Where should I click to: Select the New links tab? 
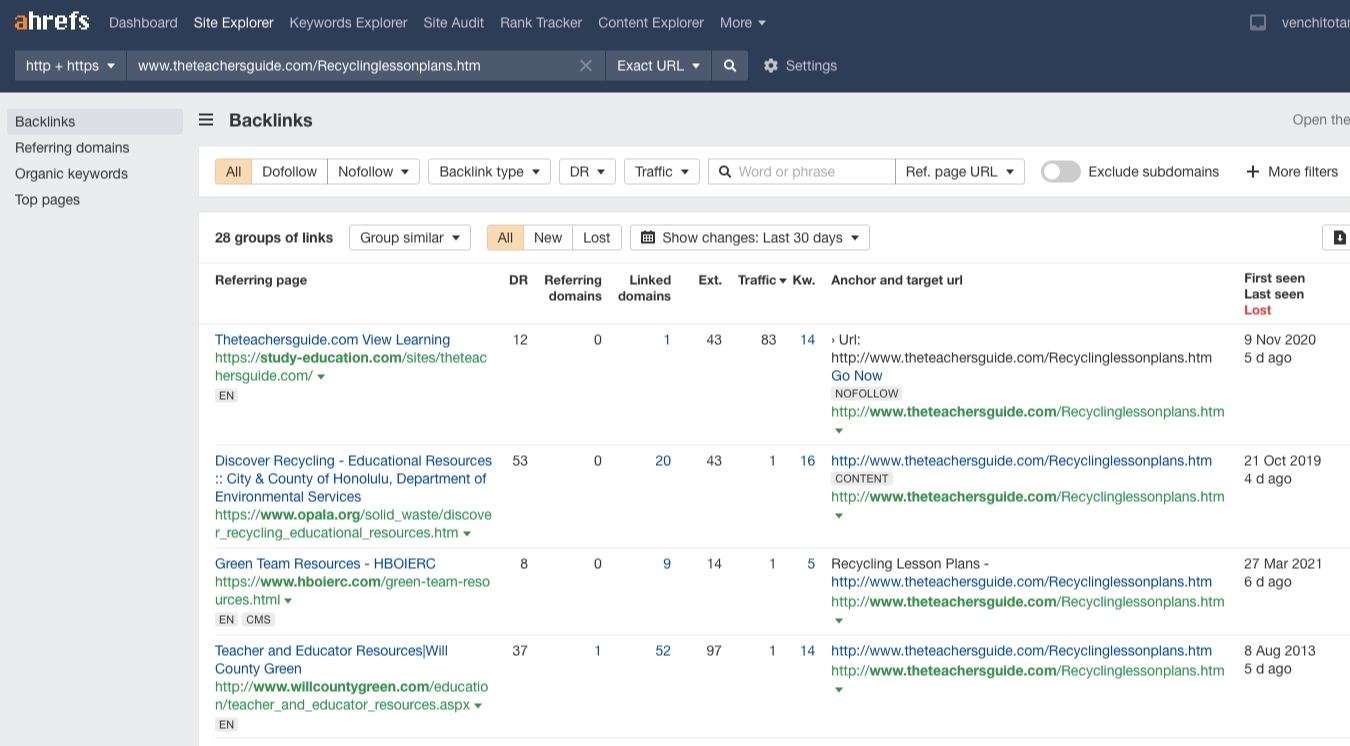(548, 238)
